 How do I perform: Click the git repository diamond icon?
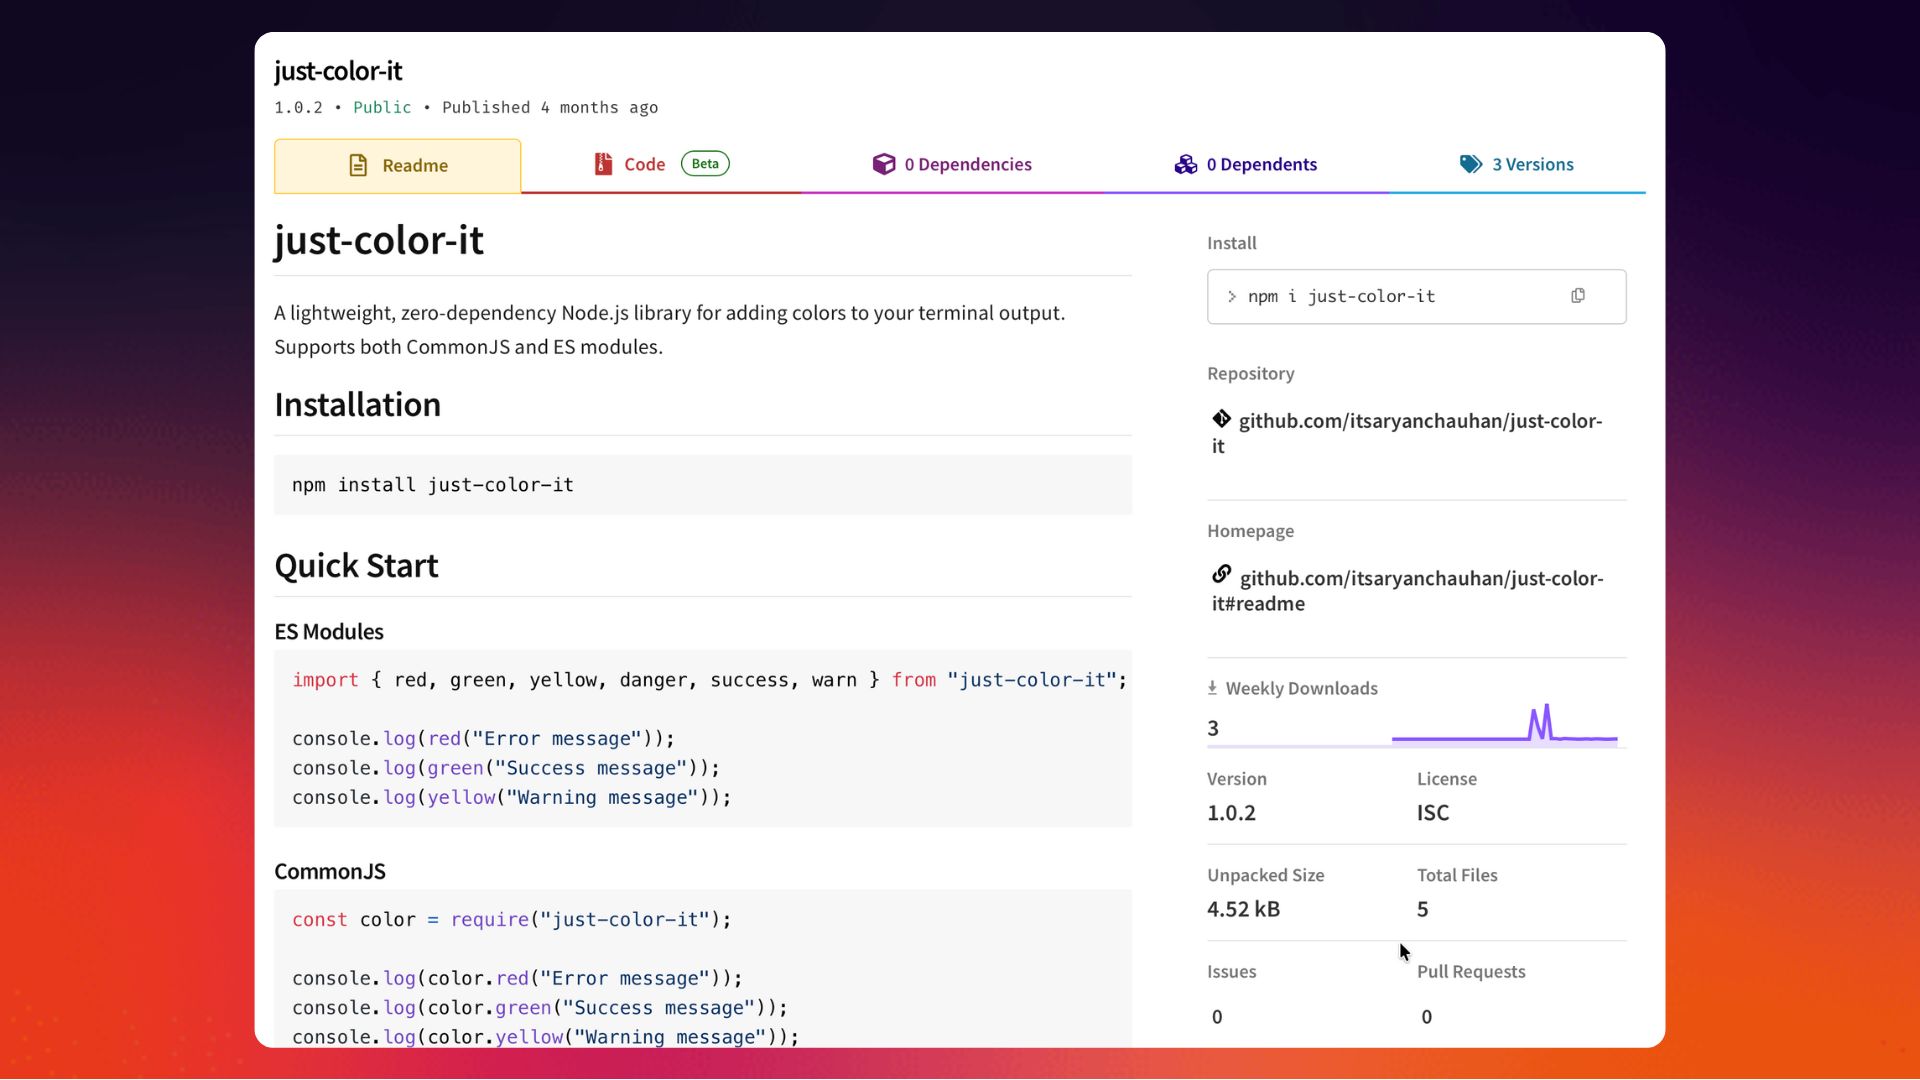click(1221, 419)
